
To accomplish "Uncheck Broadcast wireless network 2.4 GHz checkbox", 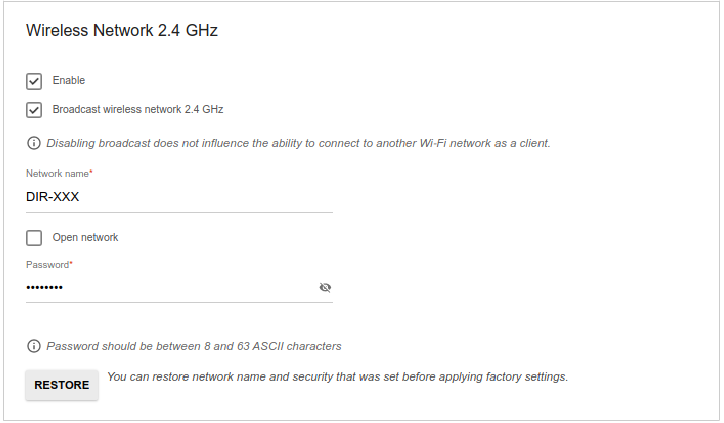I will [34, 110].
